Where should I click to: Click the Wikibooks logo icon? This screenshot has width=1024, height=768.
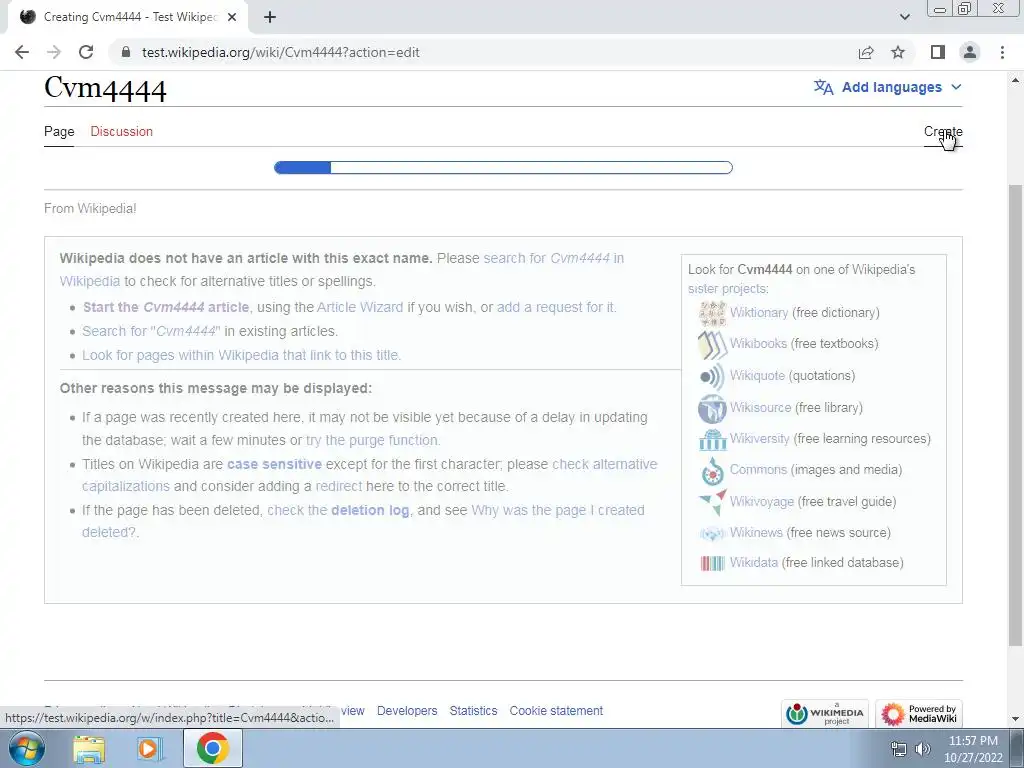click(x=712, y=344)
